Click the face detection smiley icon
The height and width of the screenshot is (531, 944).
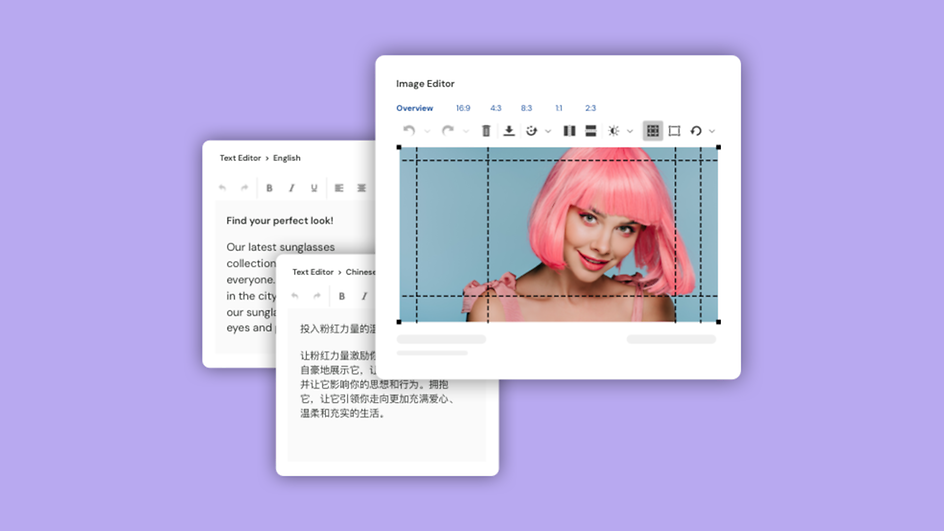pos(532,131)
